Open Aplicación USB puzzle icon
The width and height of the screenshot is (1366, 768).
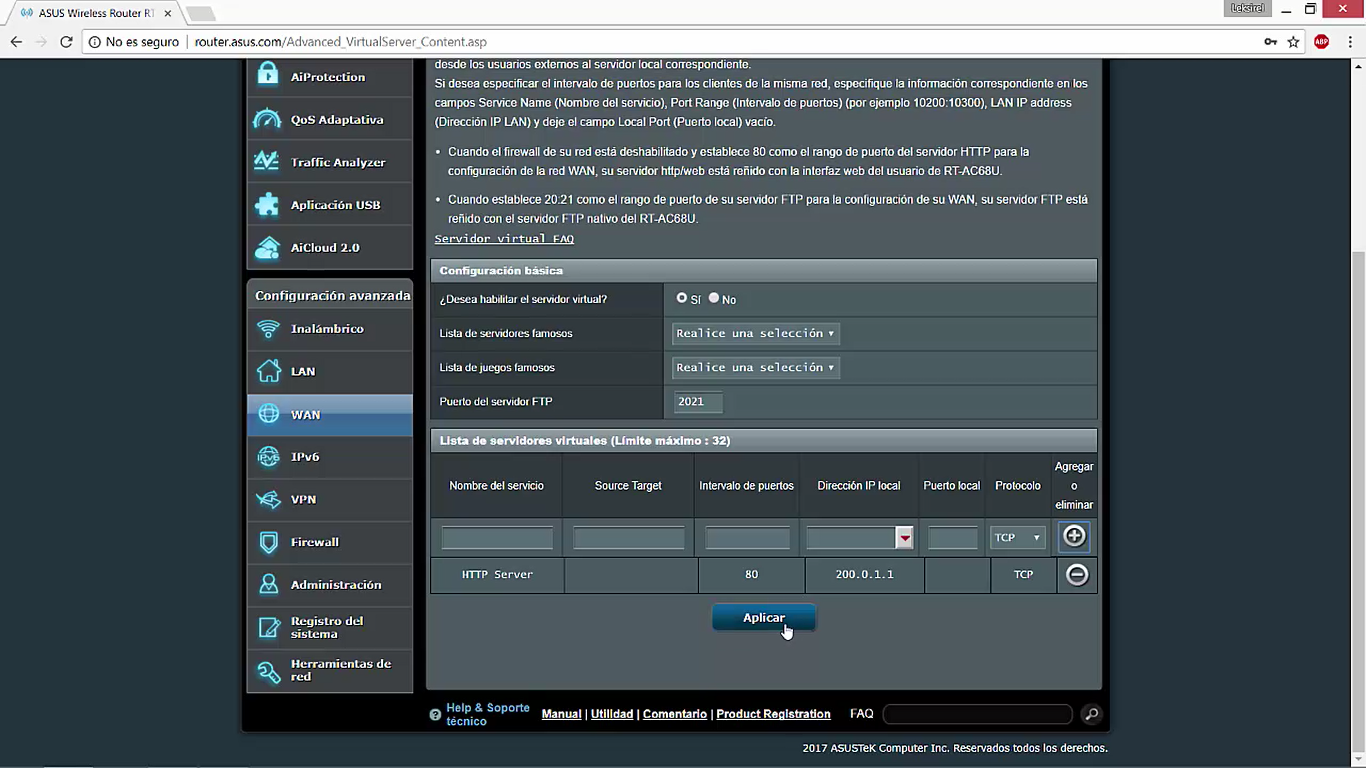[x=267, y=205]
